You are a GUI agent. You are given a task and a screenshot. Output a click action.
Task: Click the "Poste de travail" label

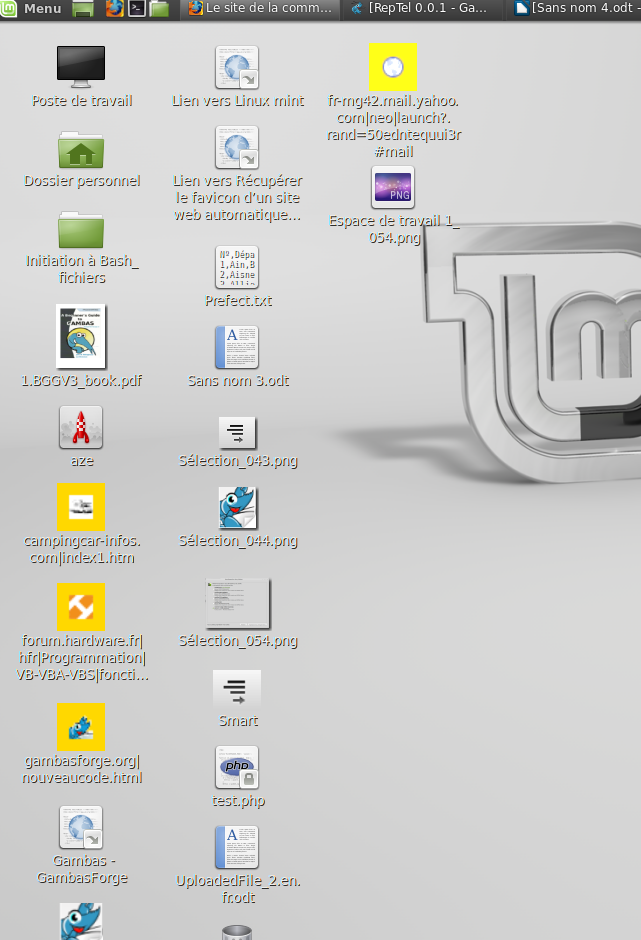tap(82, 101)
